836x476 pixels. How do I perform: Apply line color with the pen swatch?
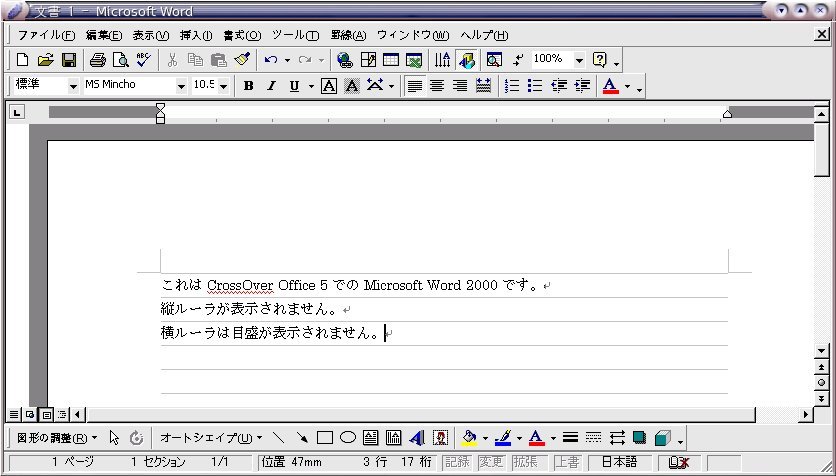point(503,438)
